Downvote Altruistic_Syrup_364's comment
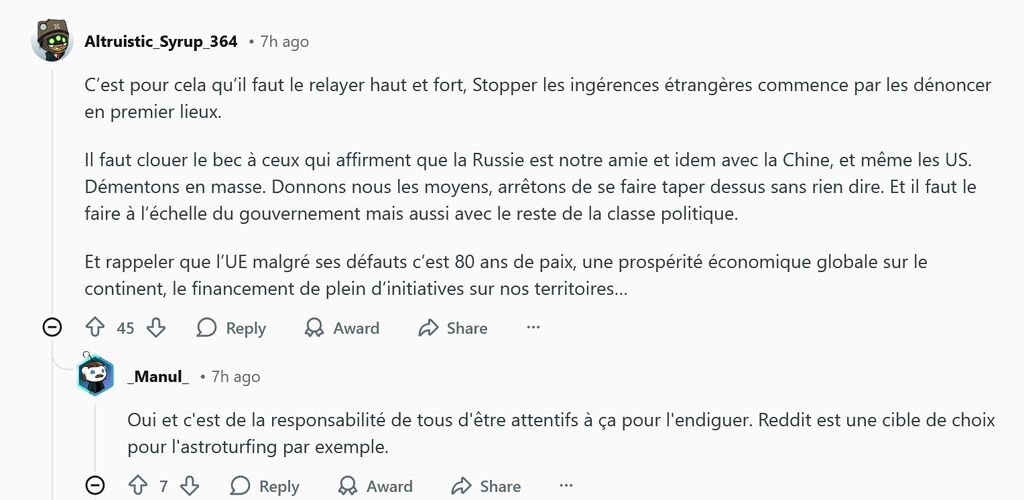Image resolution: width=1024 pixels, height=500 pixels. click(156, 328)
